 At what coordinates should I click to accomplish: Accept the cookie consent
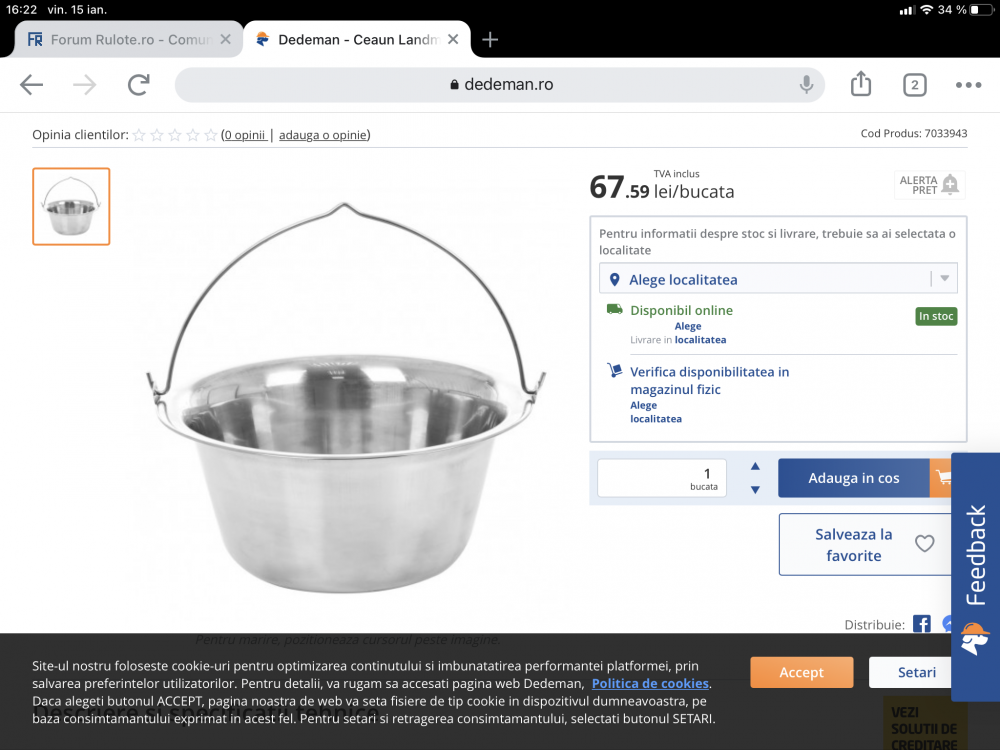point(801,672)
